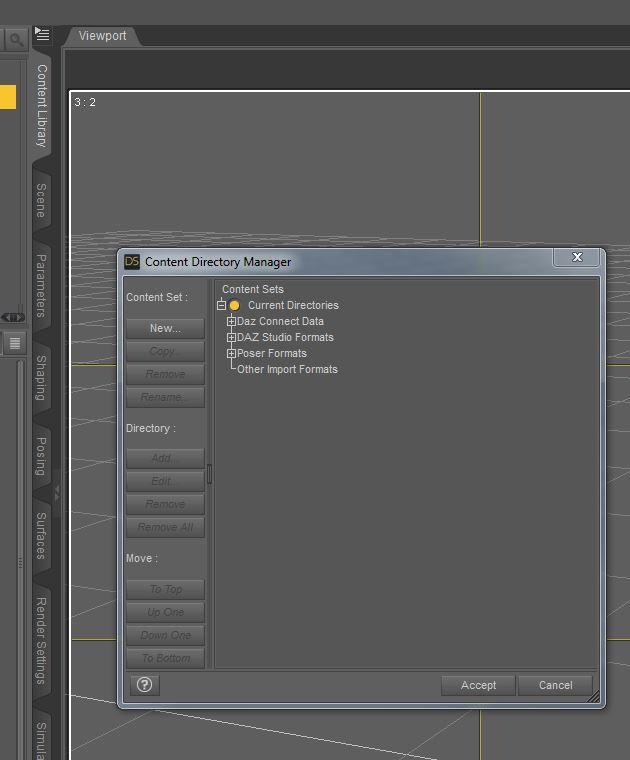630x760 pixels.
Task: Click the left pane horizontal scroll arrows
Action: click(13, 318)
